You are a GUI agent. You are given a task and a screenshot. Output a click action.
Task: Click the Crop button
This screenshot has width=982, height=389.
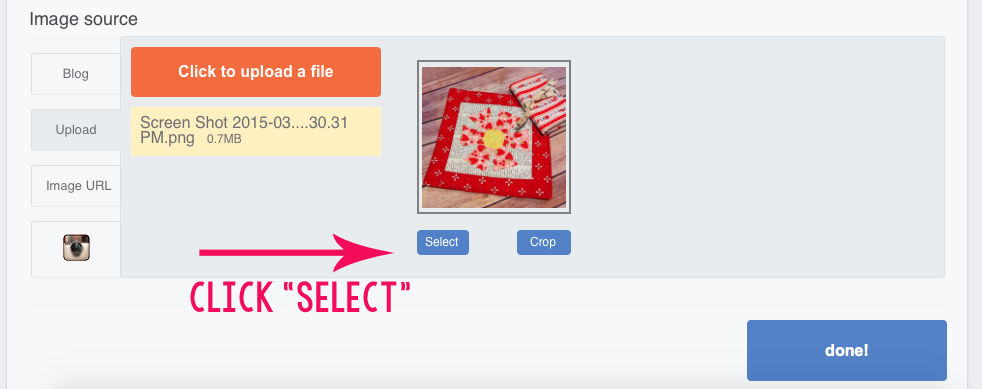point(544,242)
